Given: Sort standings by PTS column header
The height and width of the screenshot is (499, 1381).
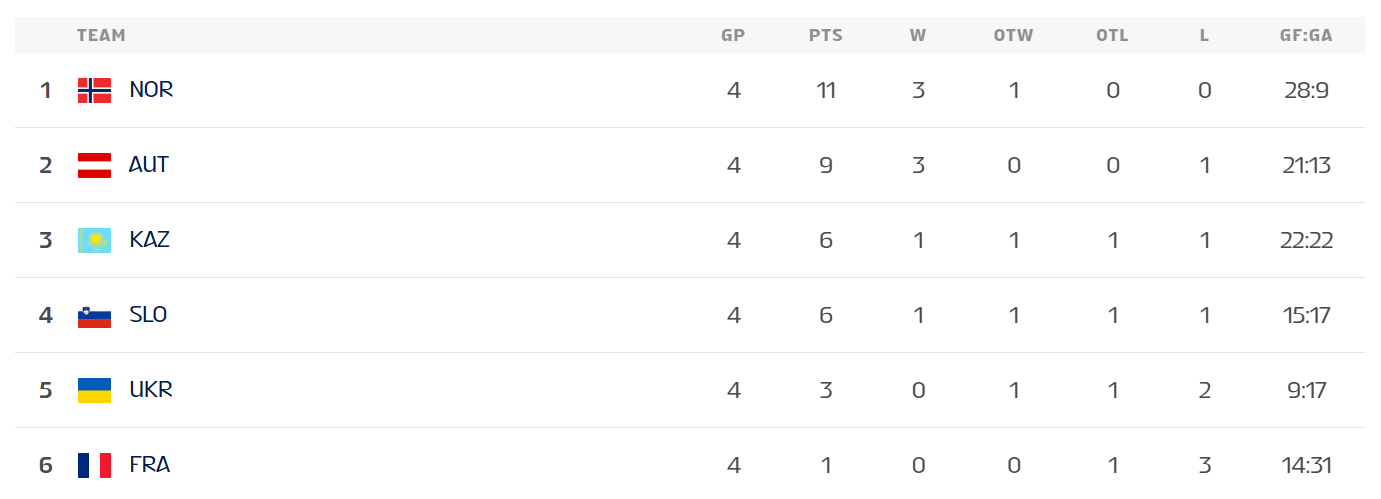Looking at the screenshot, I should point(825,35).
